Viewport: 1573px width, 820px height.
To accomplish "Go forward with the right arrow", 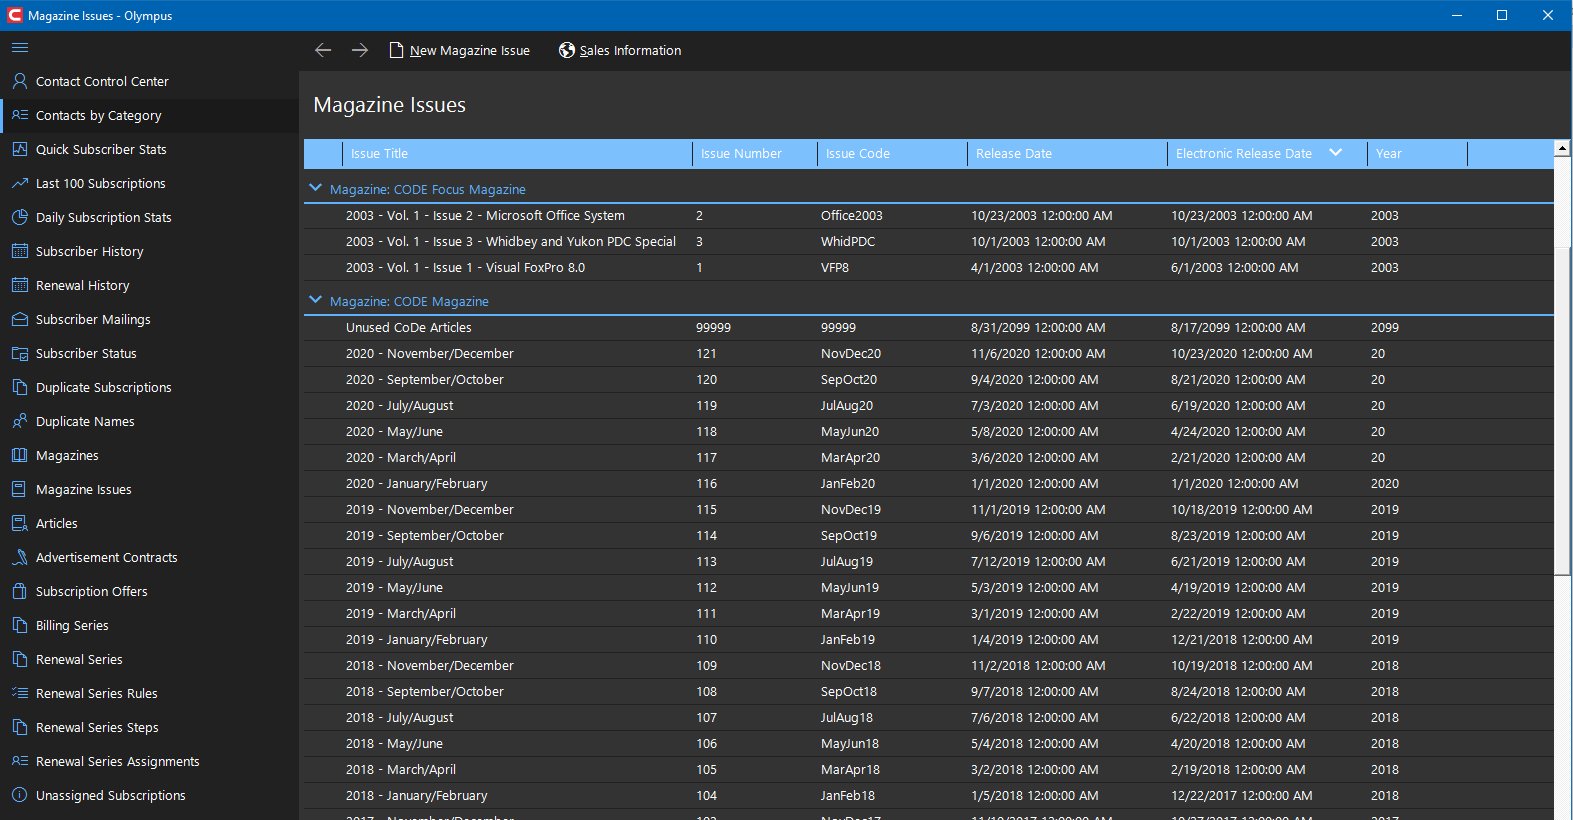I will [x=360, y=50].
